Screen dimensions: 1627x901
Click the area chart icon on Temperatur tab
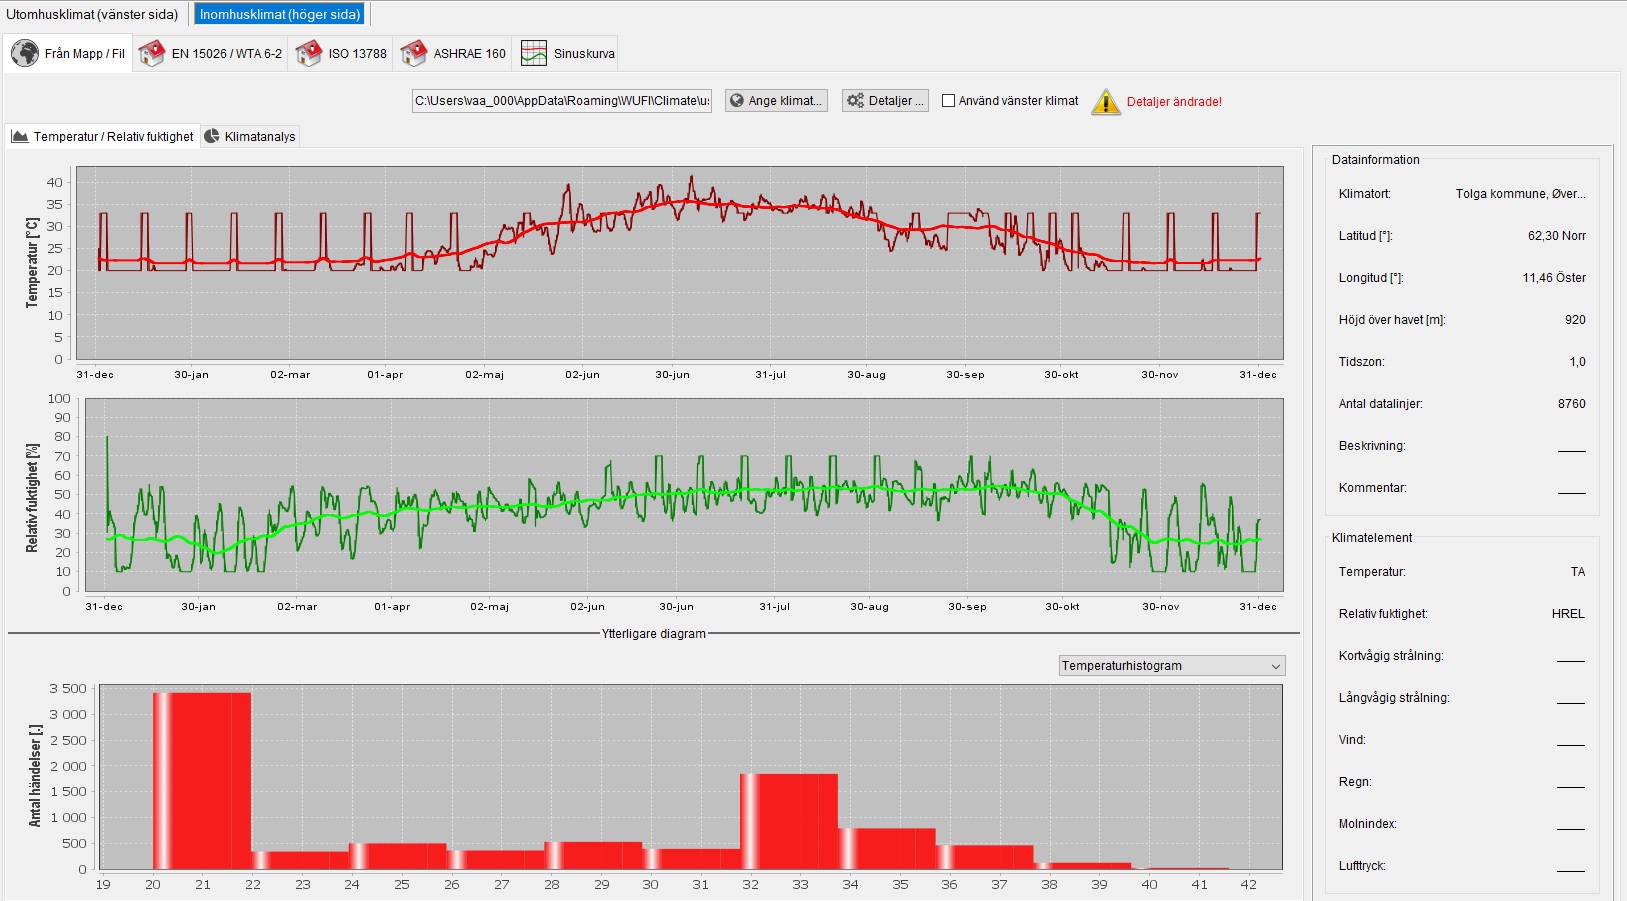20,136
